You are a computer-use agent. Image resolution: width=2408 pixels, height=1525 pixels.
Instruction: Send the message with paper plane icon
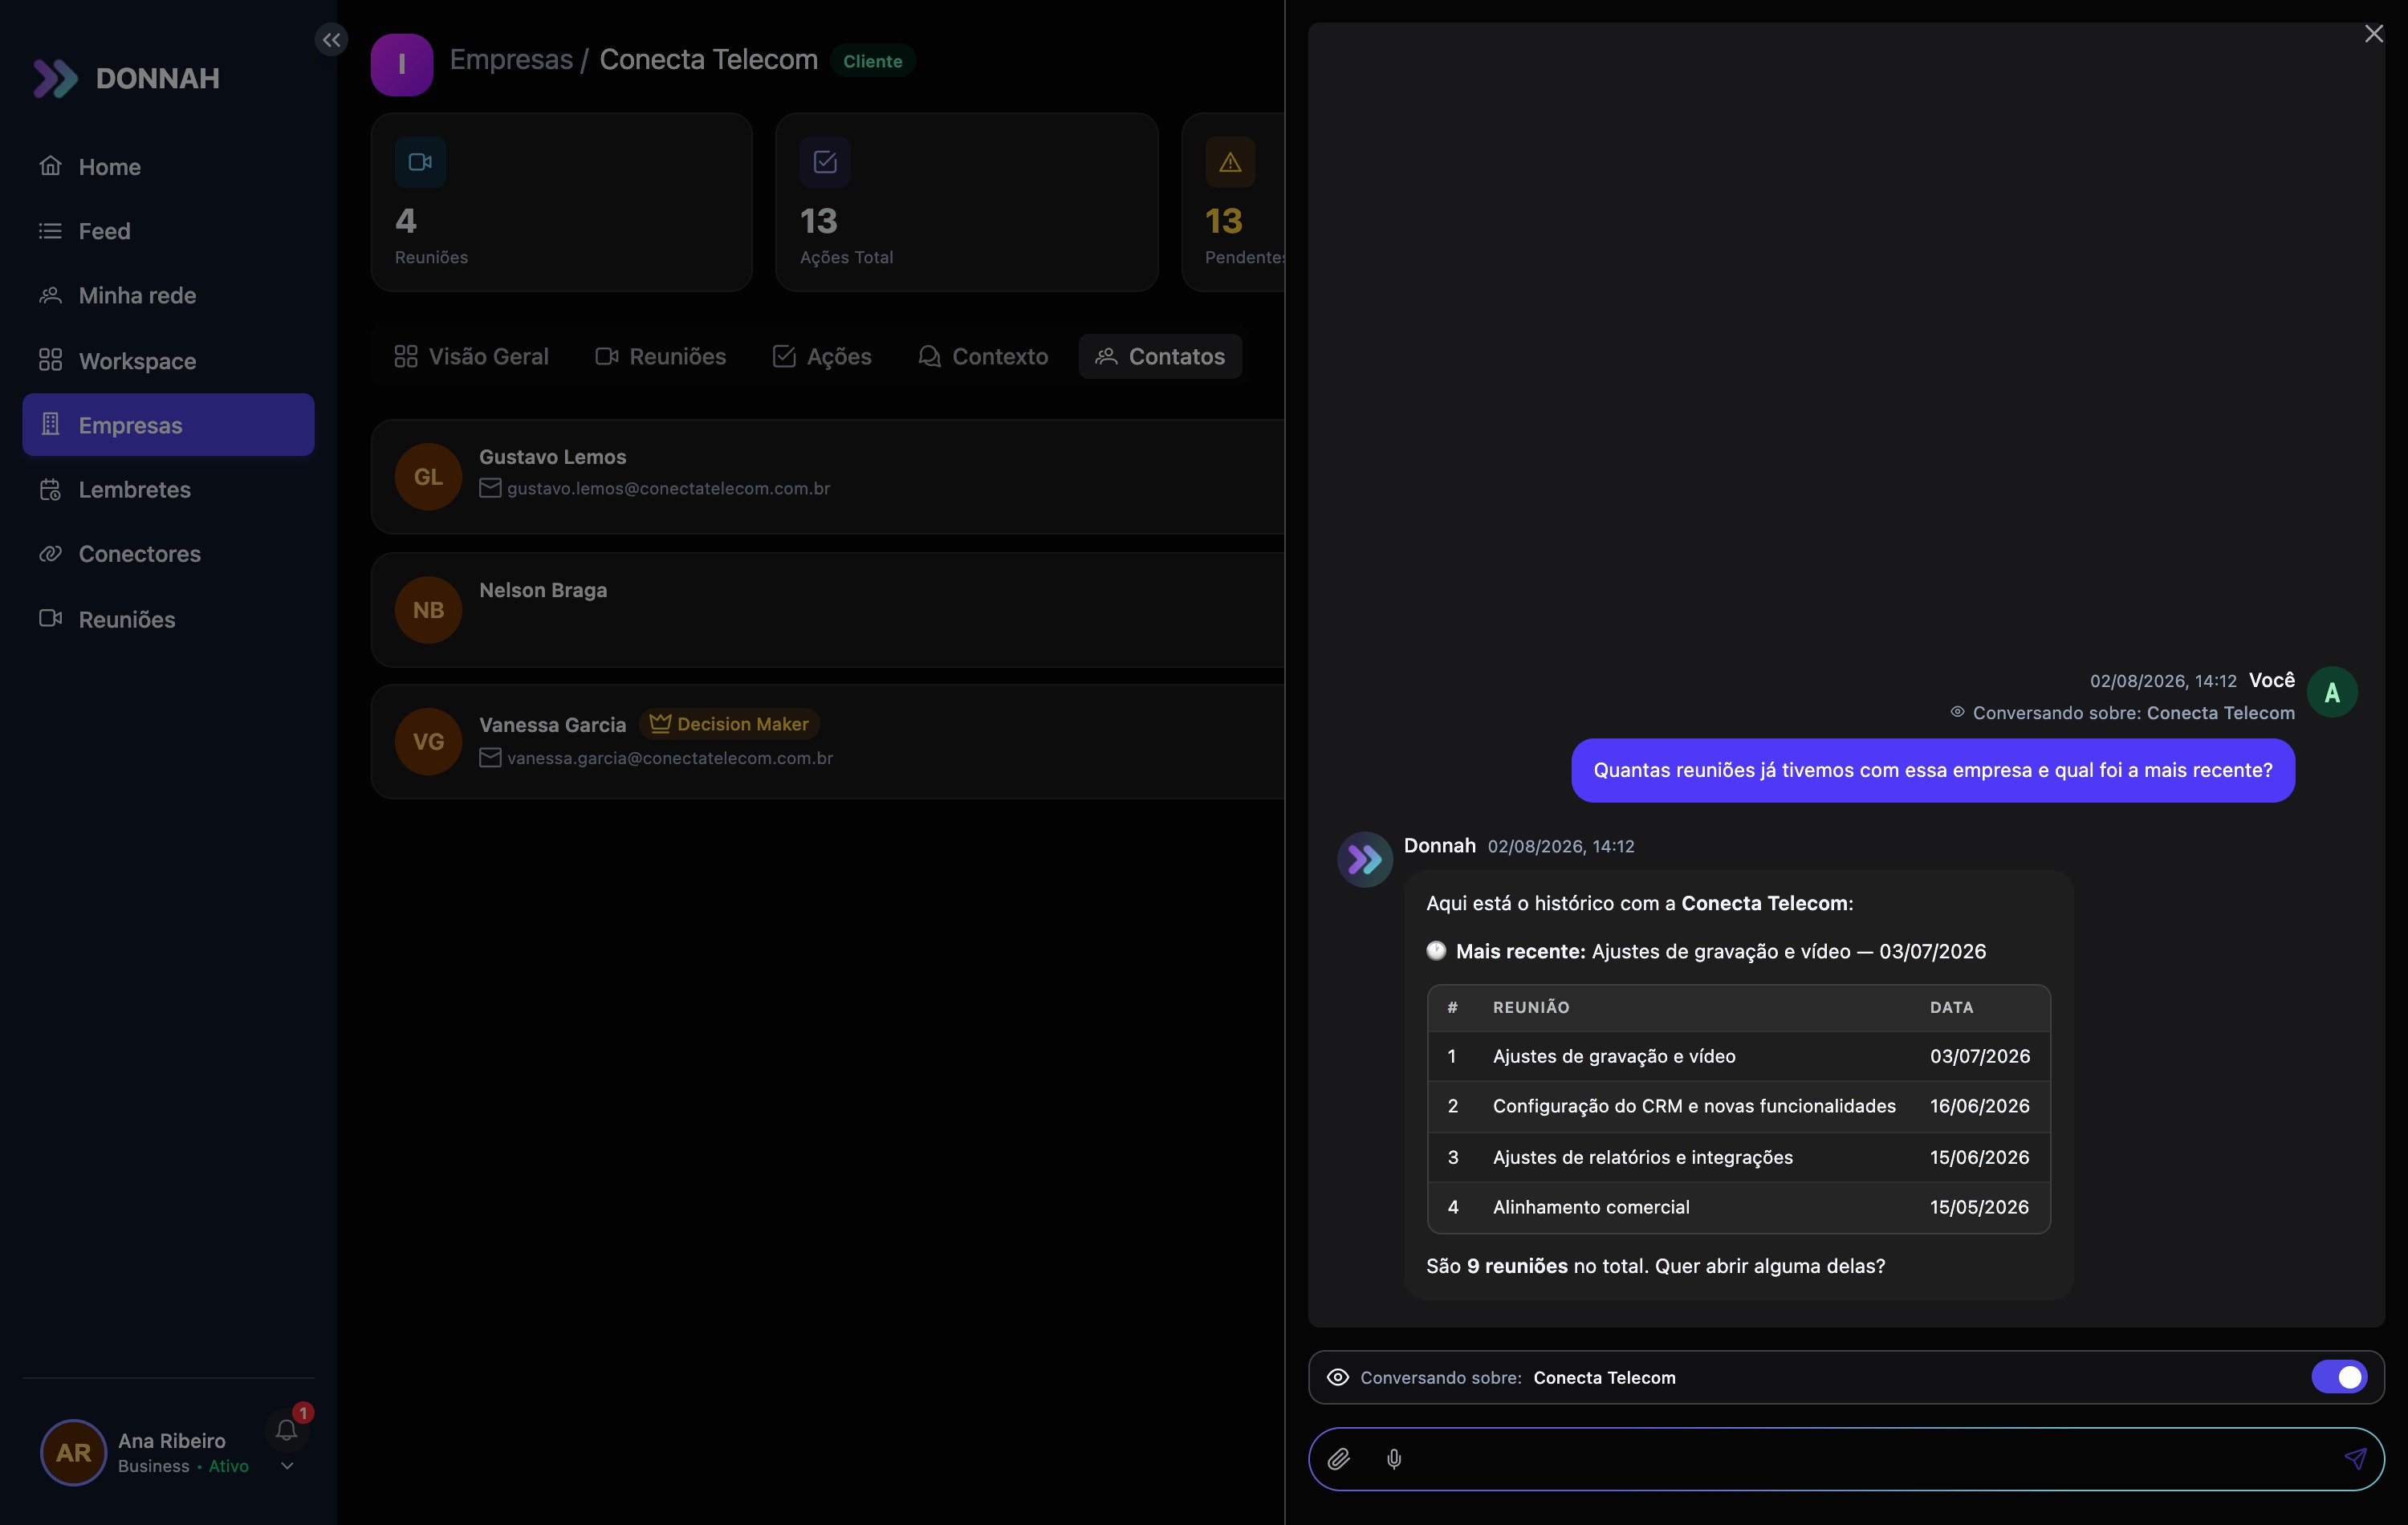(x=2356, y=1459)
